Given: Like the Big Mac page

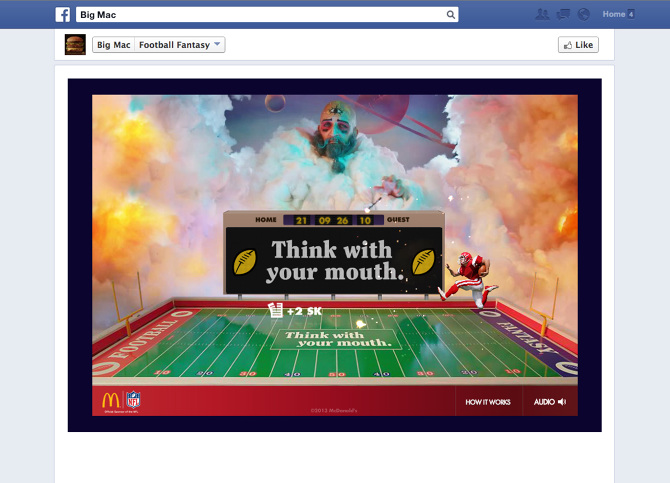Looking at the screenshot, I should click(578, 45).
